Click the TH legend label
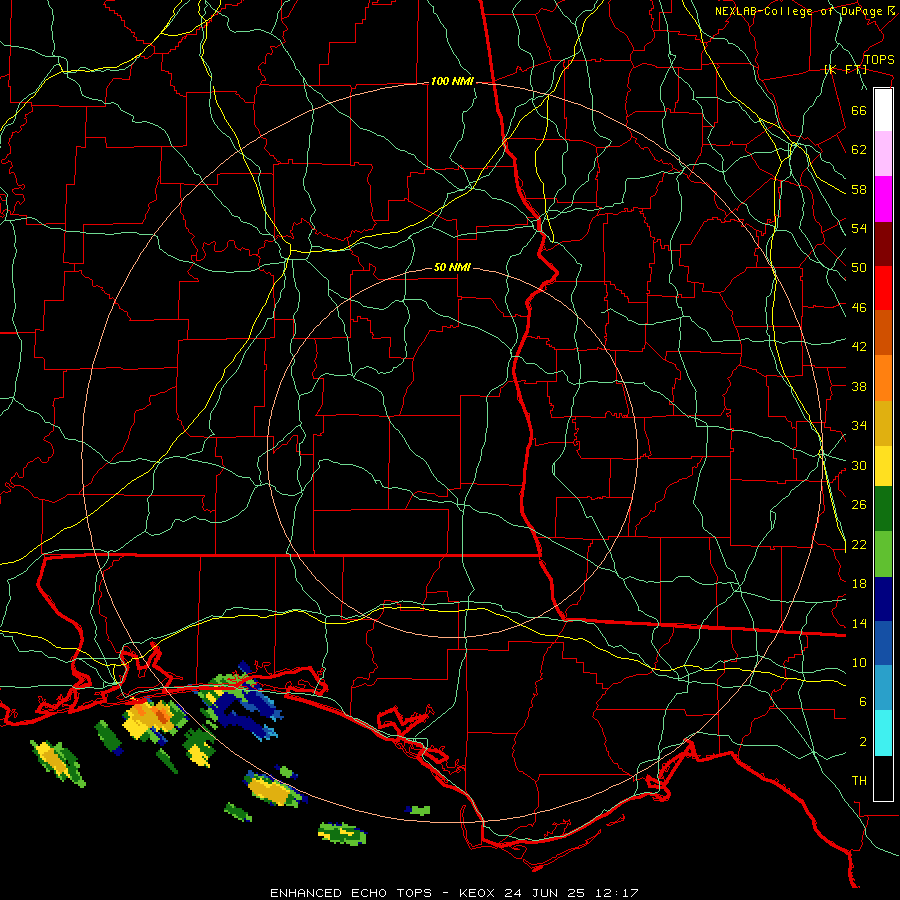900x900 pixels. [x=859, y=781]
